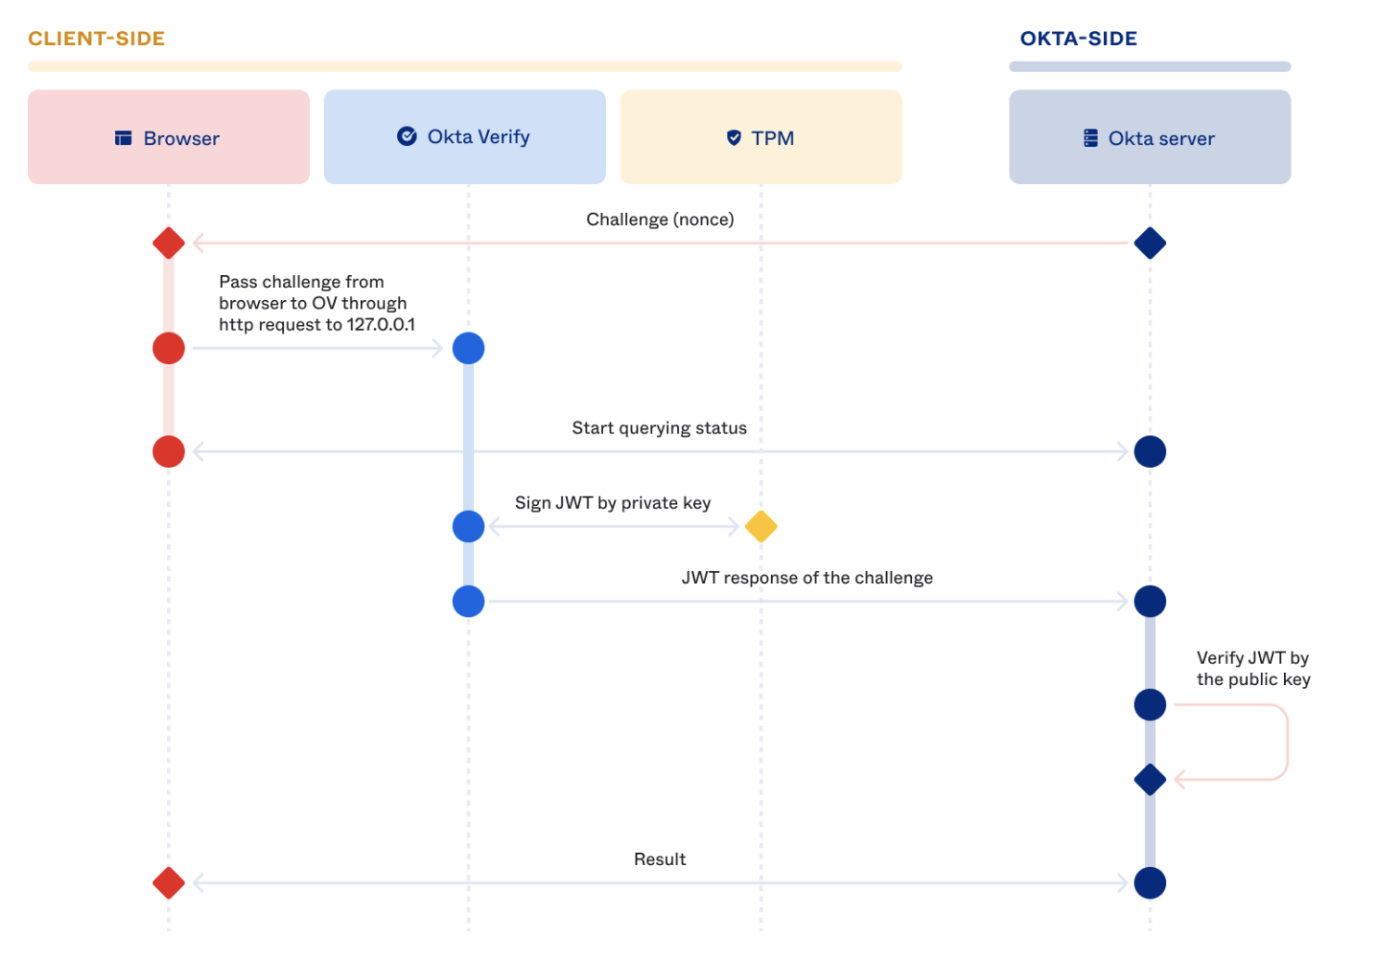Click the CLIENT-SIDE heading

[96, 39]
